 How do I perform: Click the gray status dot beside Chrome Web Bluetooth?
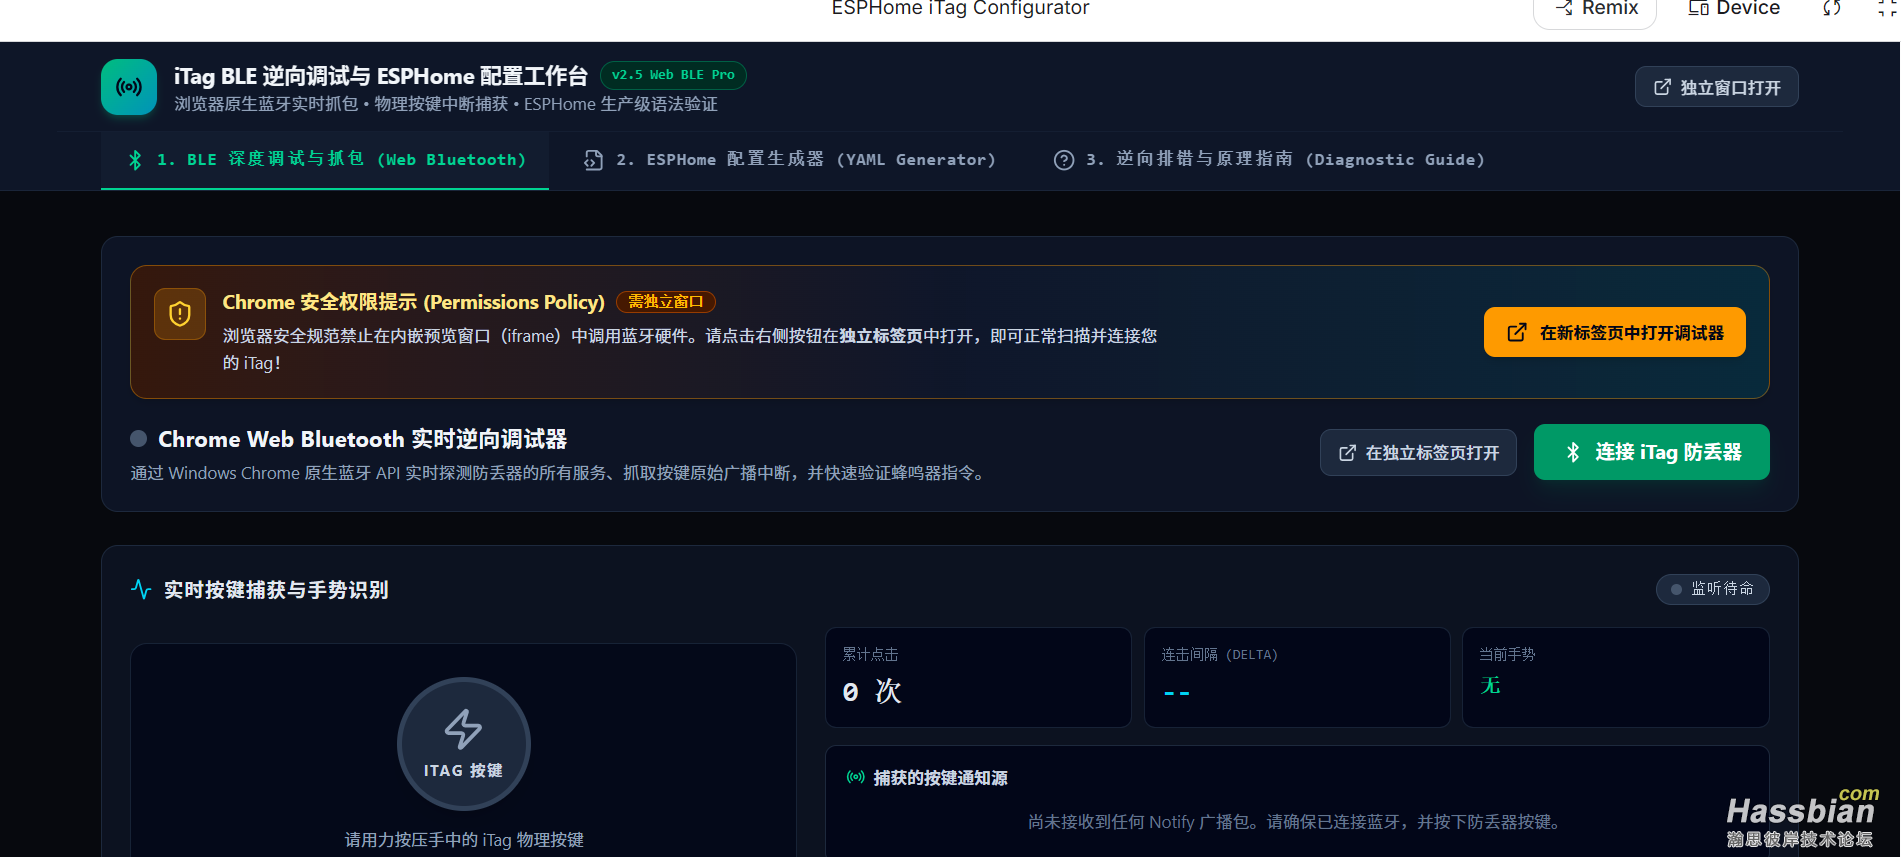[x=139, y=438]
